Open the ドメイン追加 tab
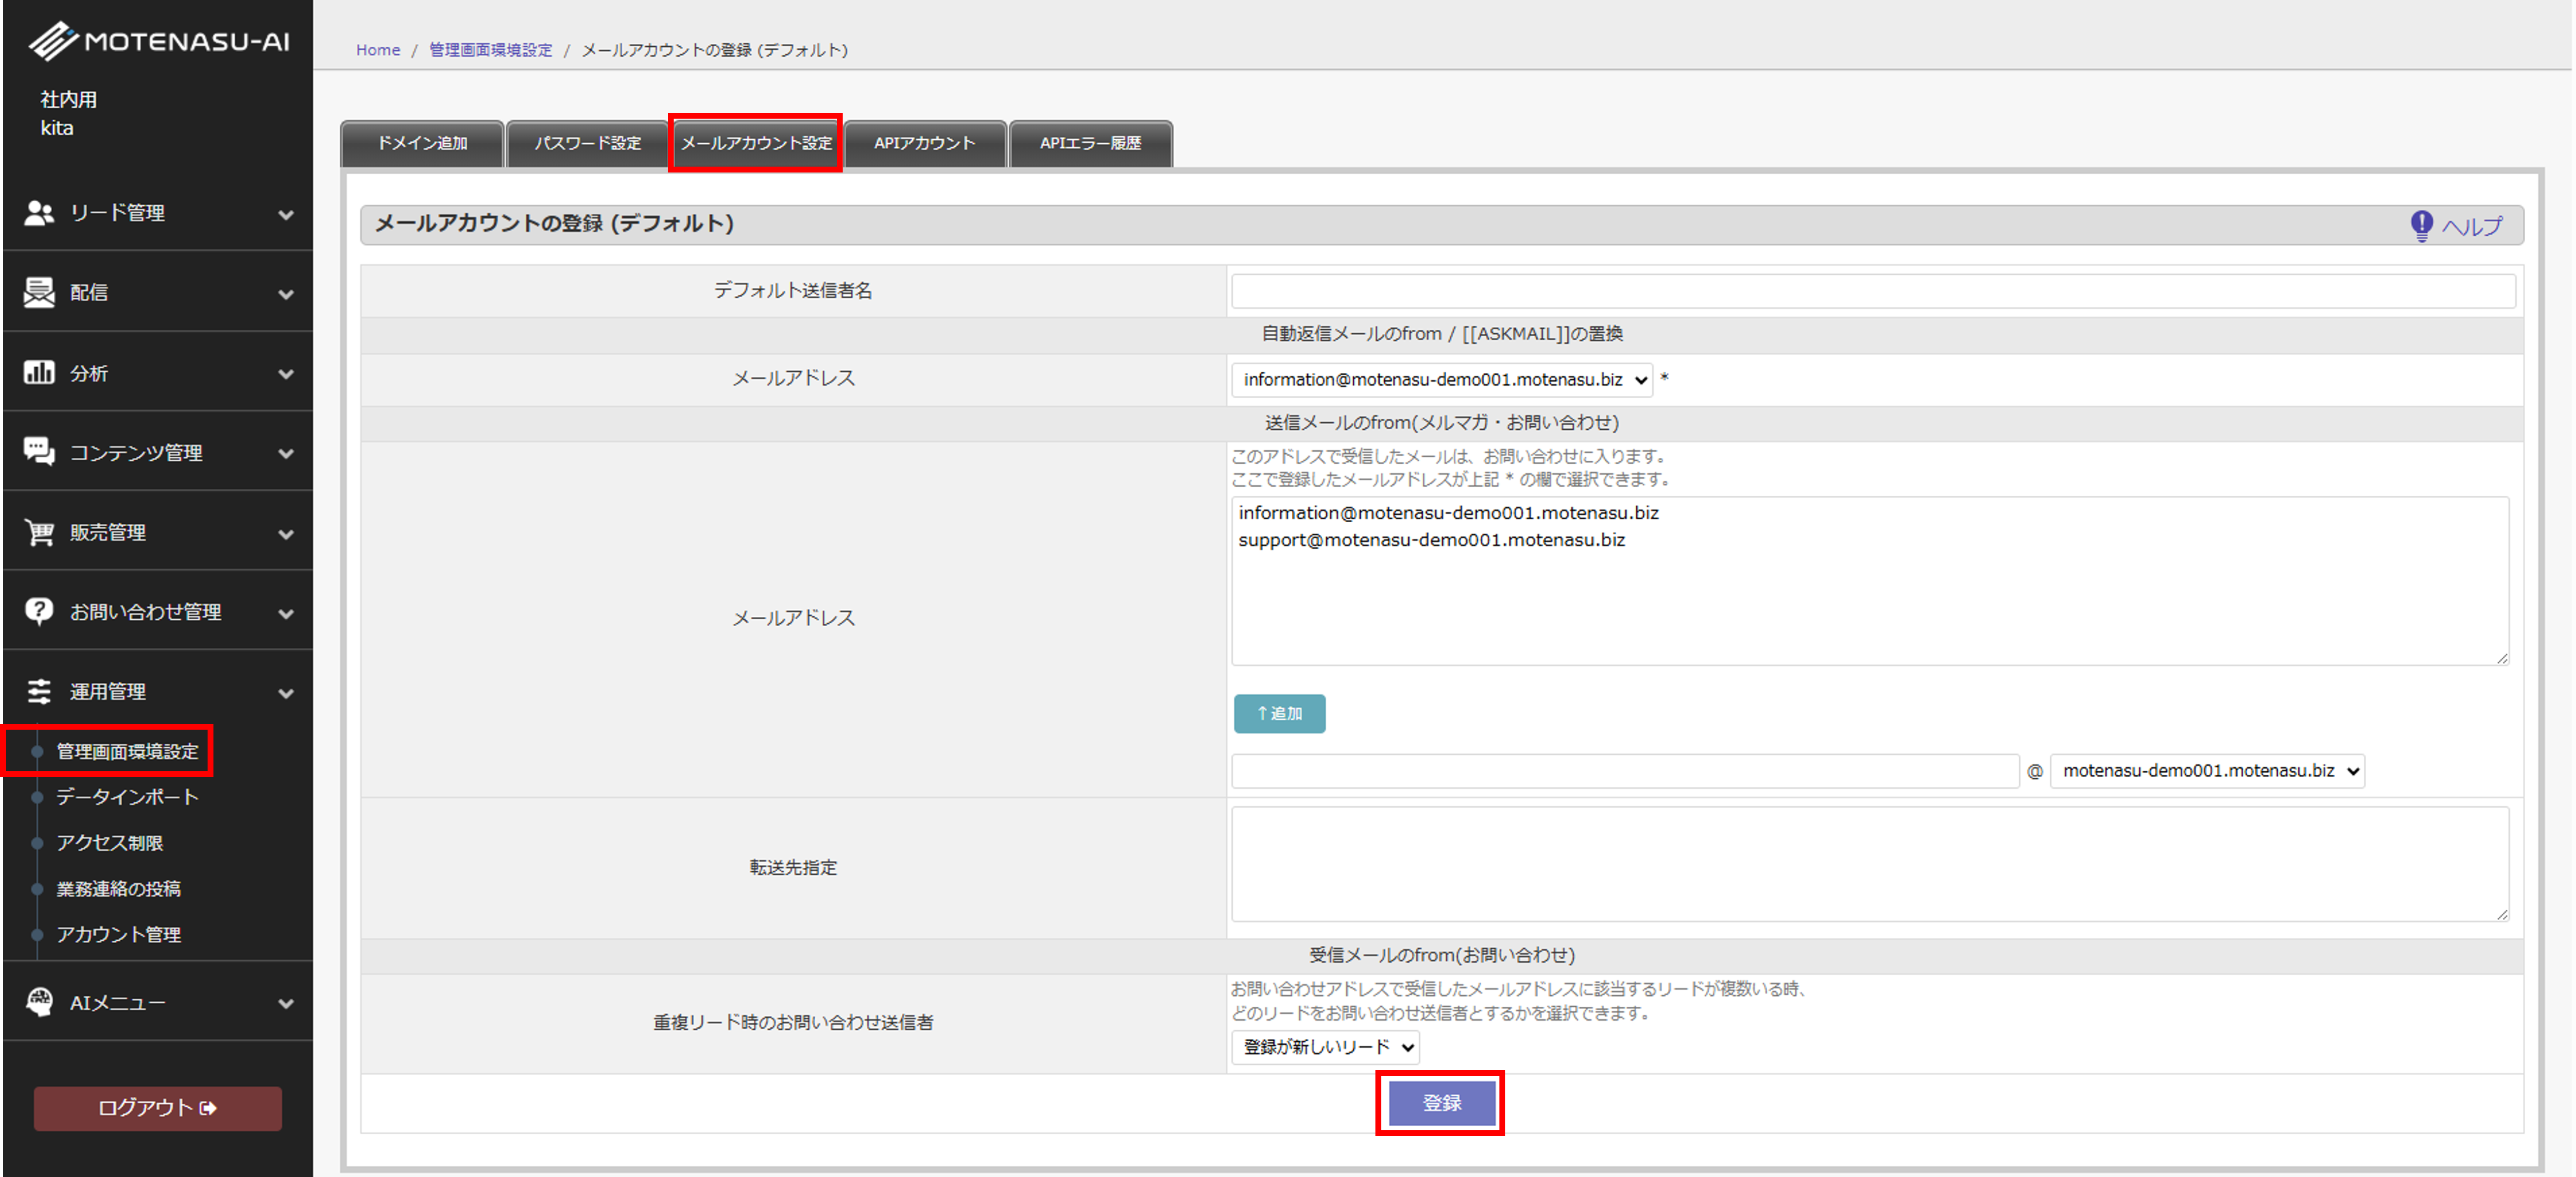 422,144
